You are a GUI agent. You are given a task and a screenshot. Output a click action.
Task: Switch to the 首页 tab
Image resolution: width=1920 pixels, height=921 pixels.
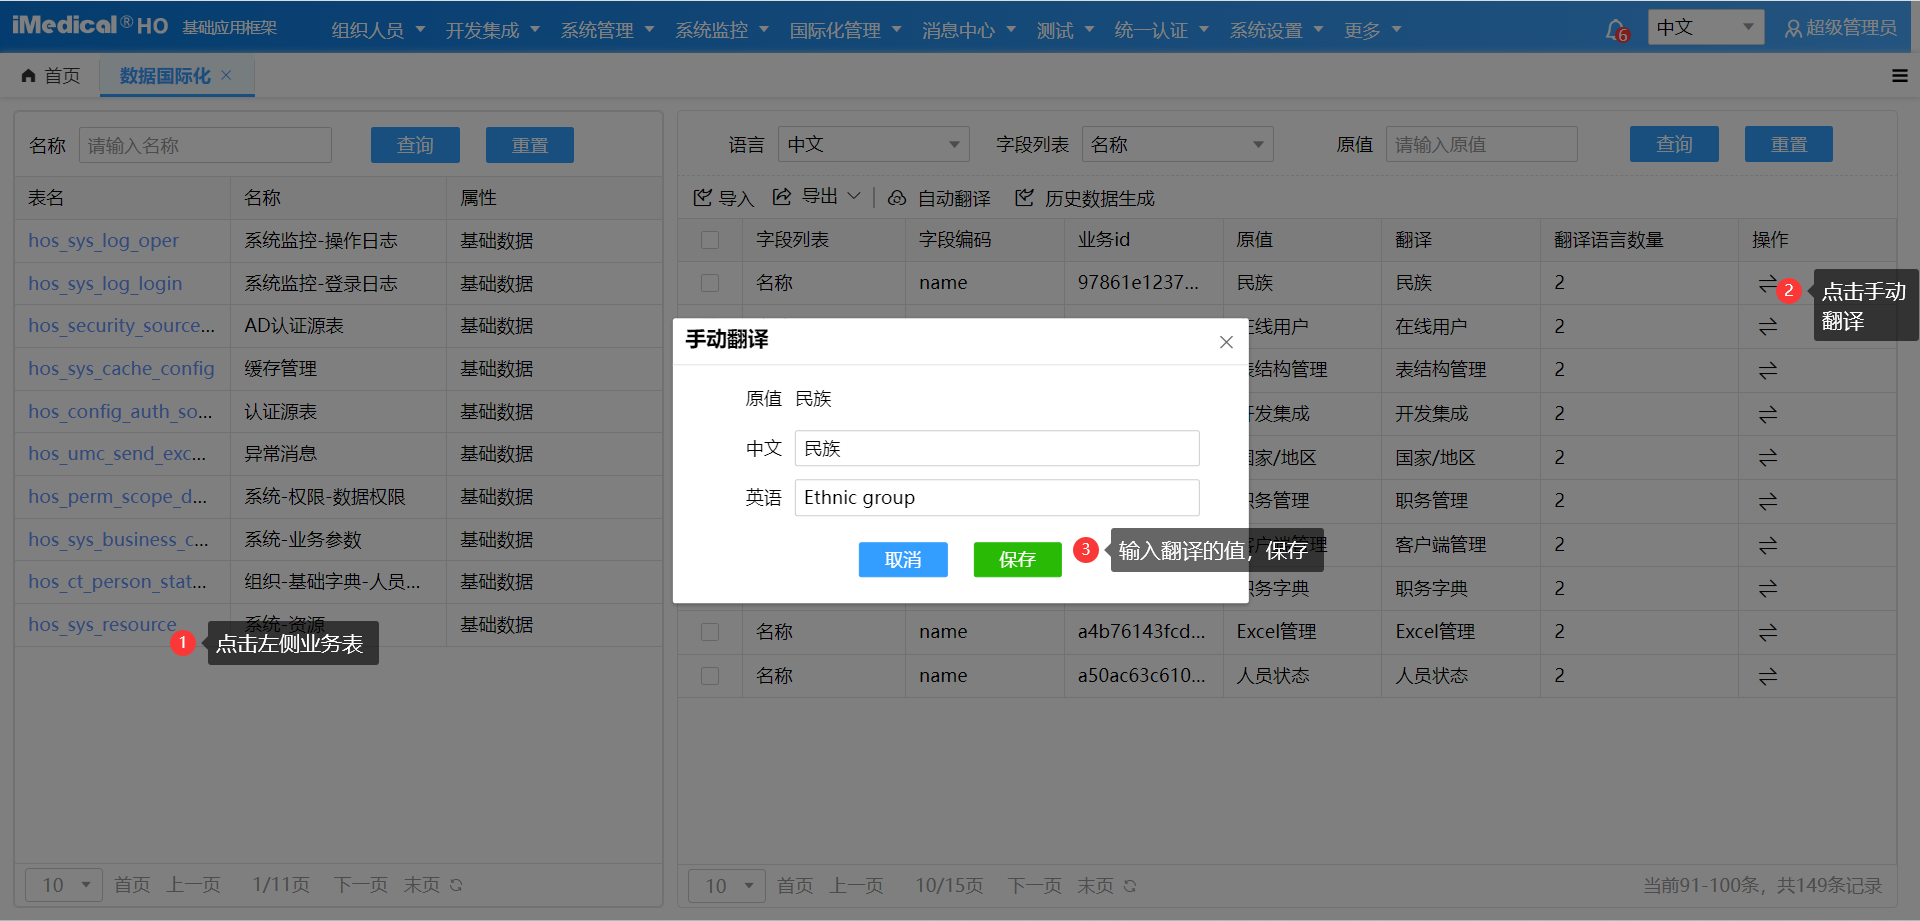[x=51, y=76]
